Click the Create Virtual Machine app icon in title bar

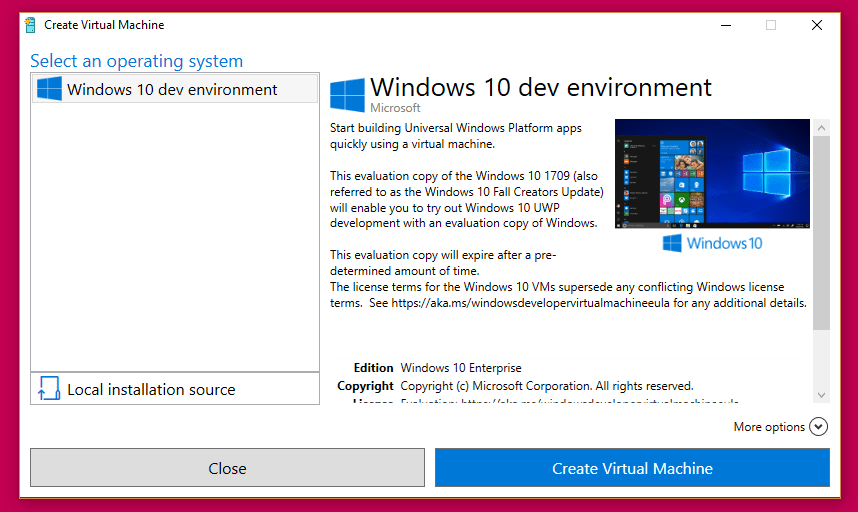pos(30,25)
